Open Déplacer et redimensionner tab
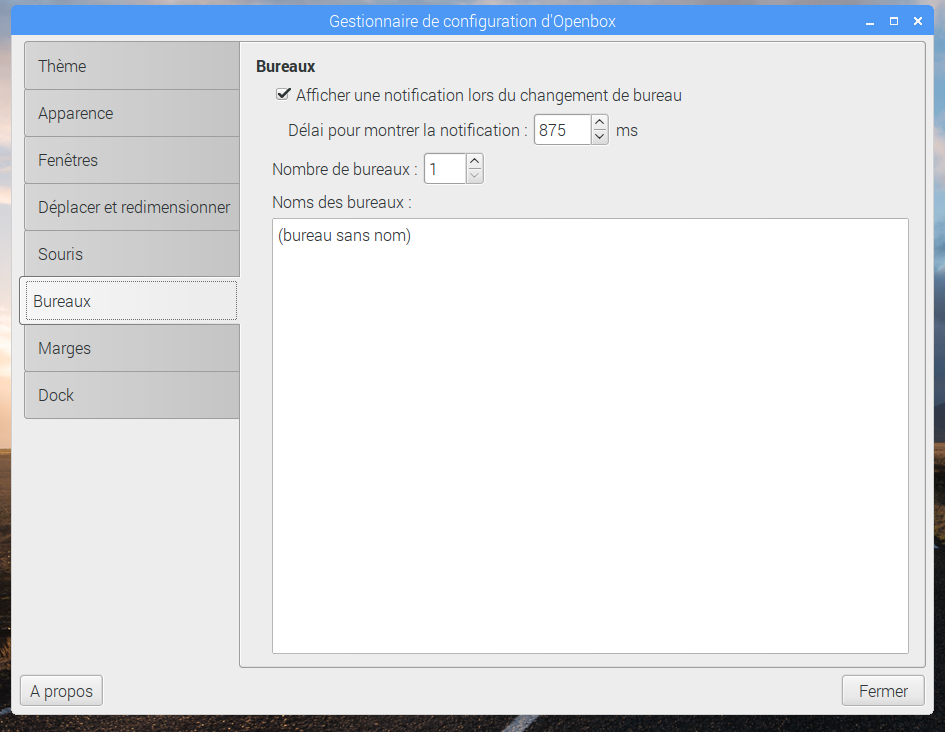This screenshot has width=945, height=732. [132, 207]
